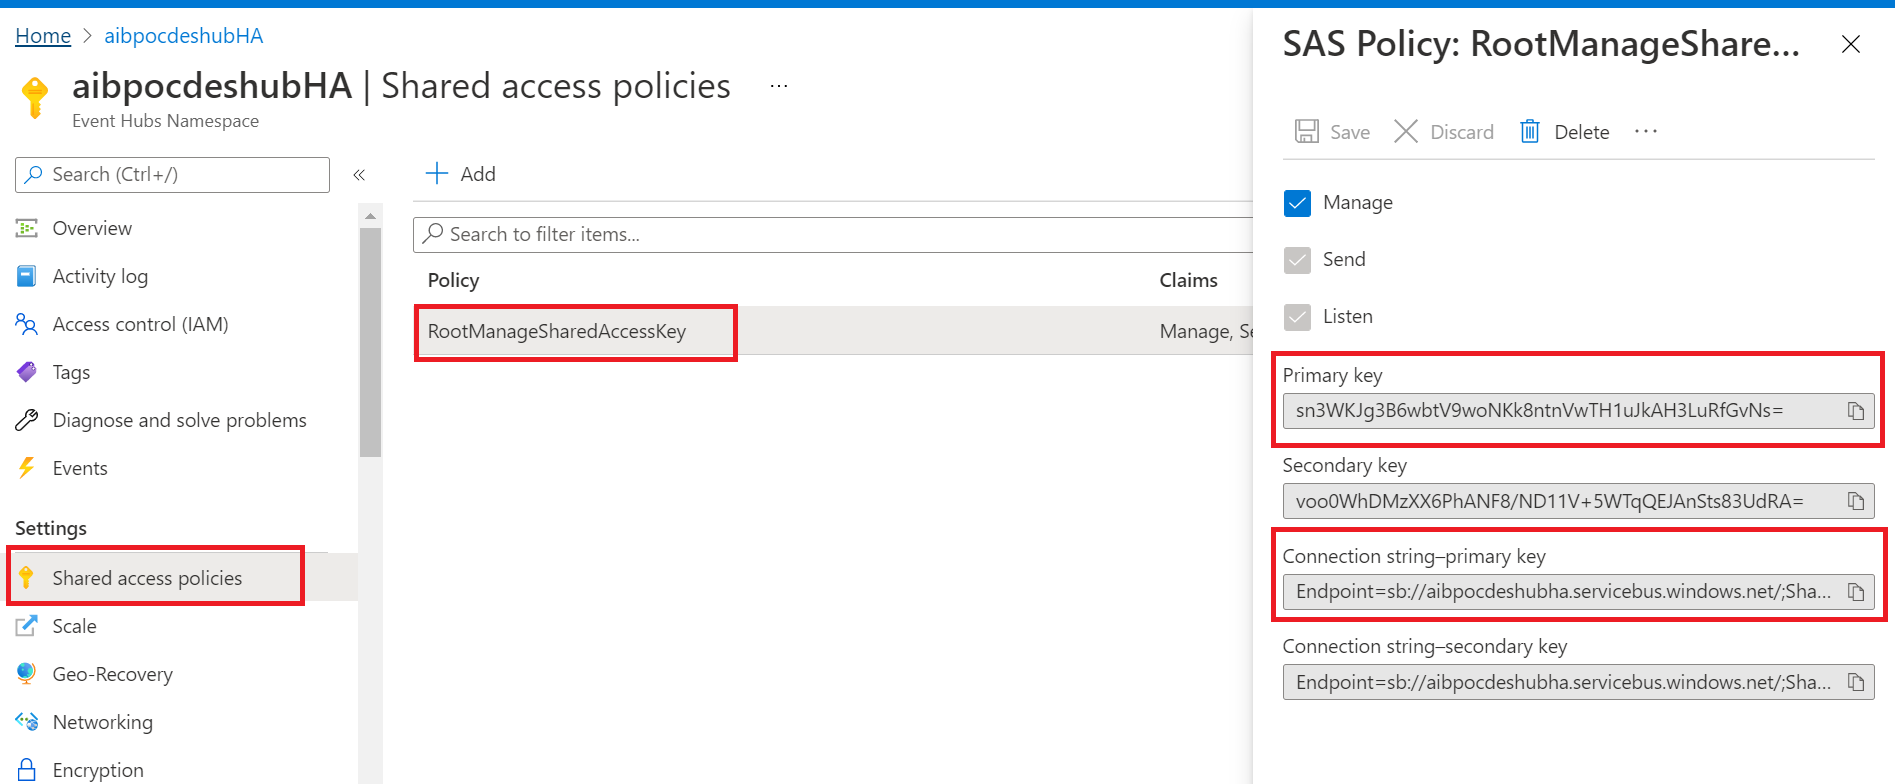1895x784 pixels.
Task: Toggle the Listen checkbox
Action: [x=1297, y=317]
